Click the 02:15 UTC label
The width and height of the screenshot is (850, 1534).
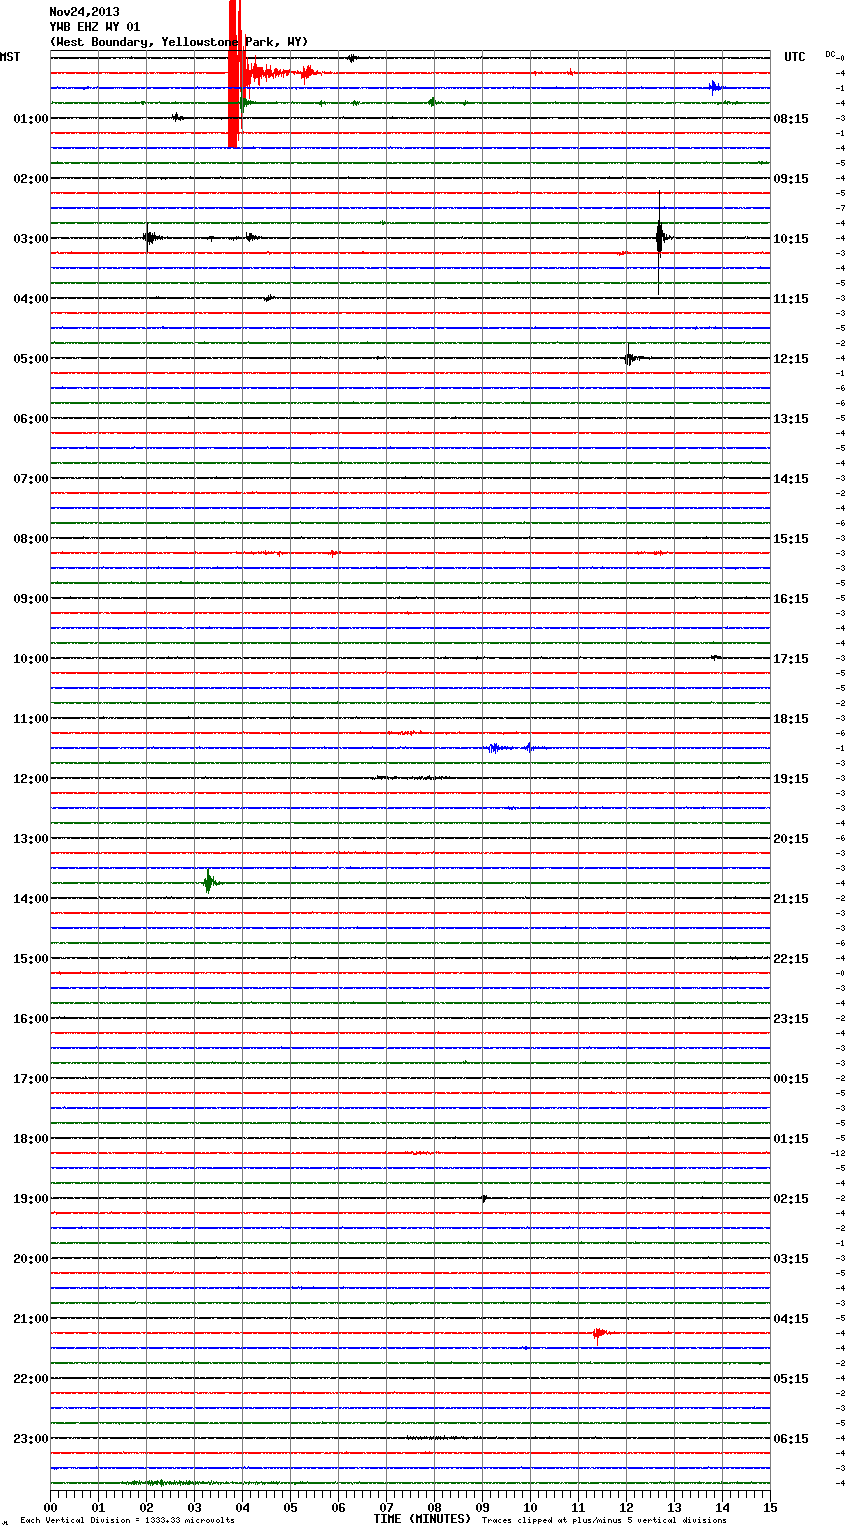(791, 1198)
